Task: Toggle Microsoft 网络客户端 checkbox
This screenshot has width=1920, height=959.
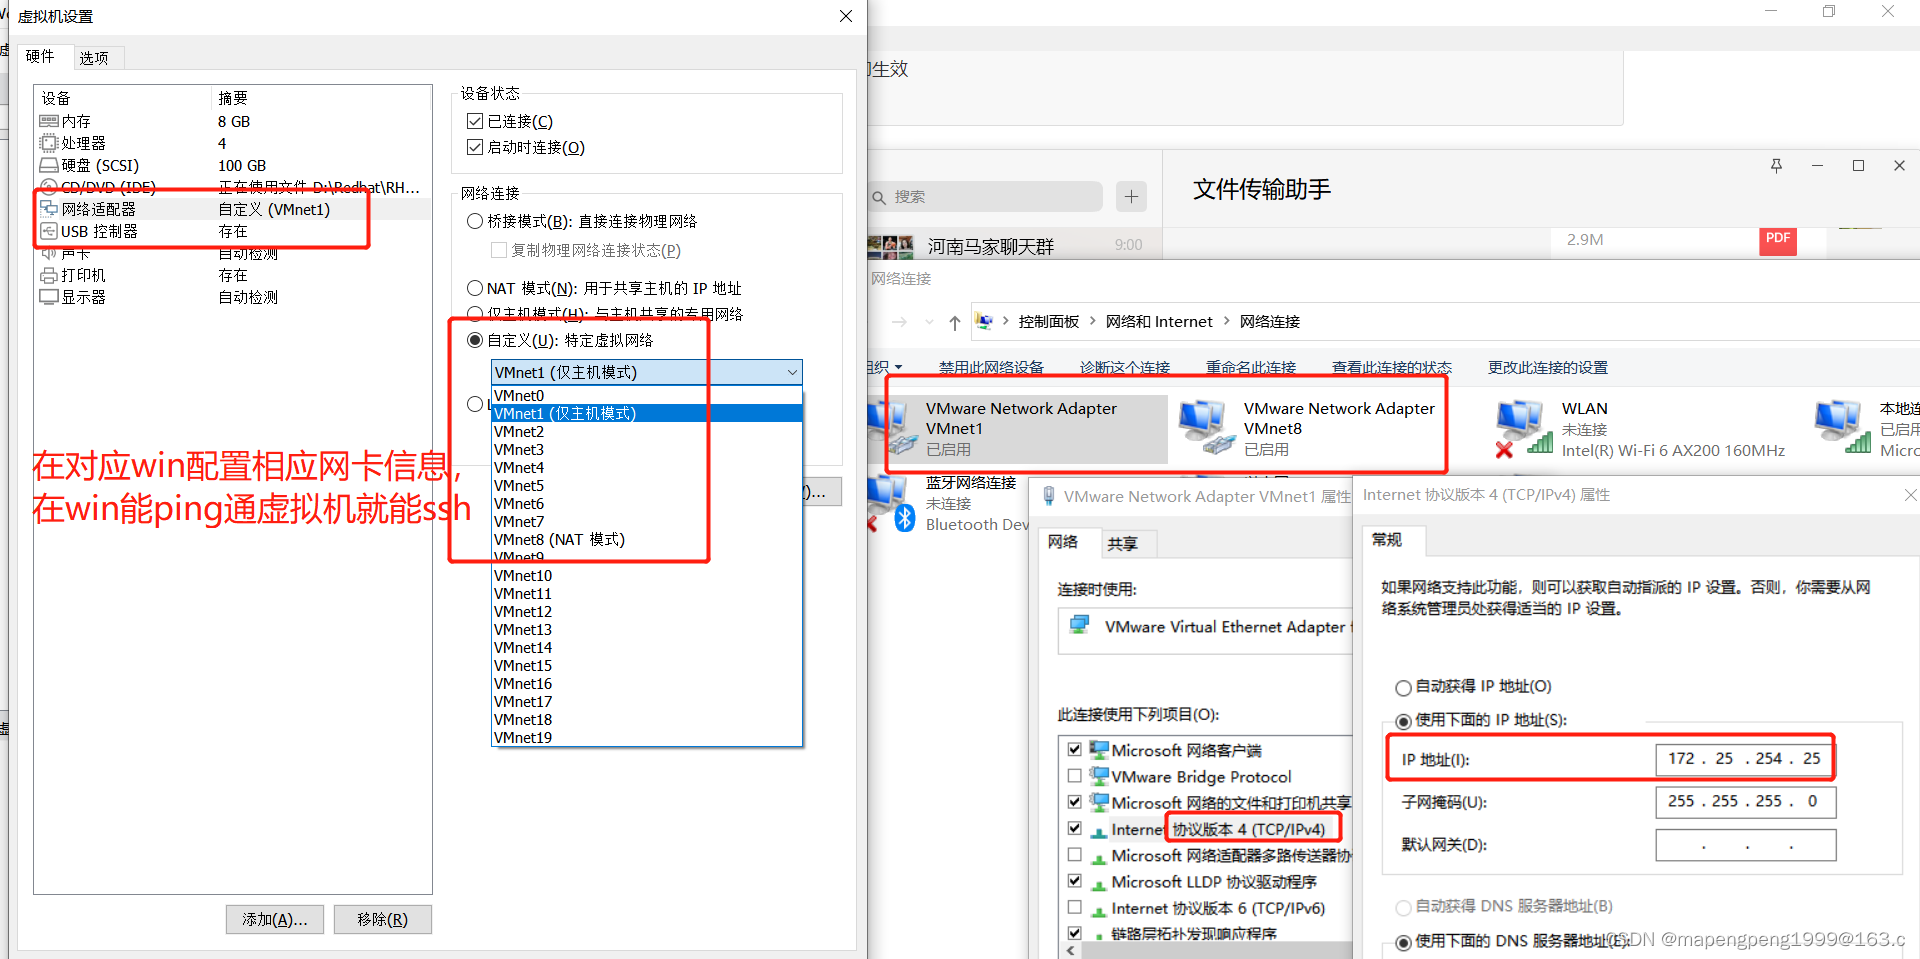Action: (1074, 750)
